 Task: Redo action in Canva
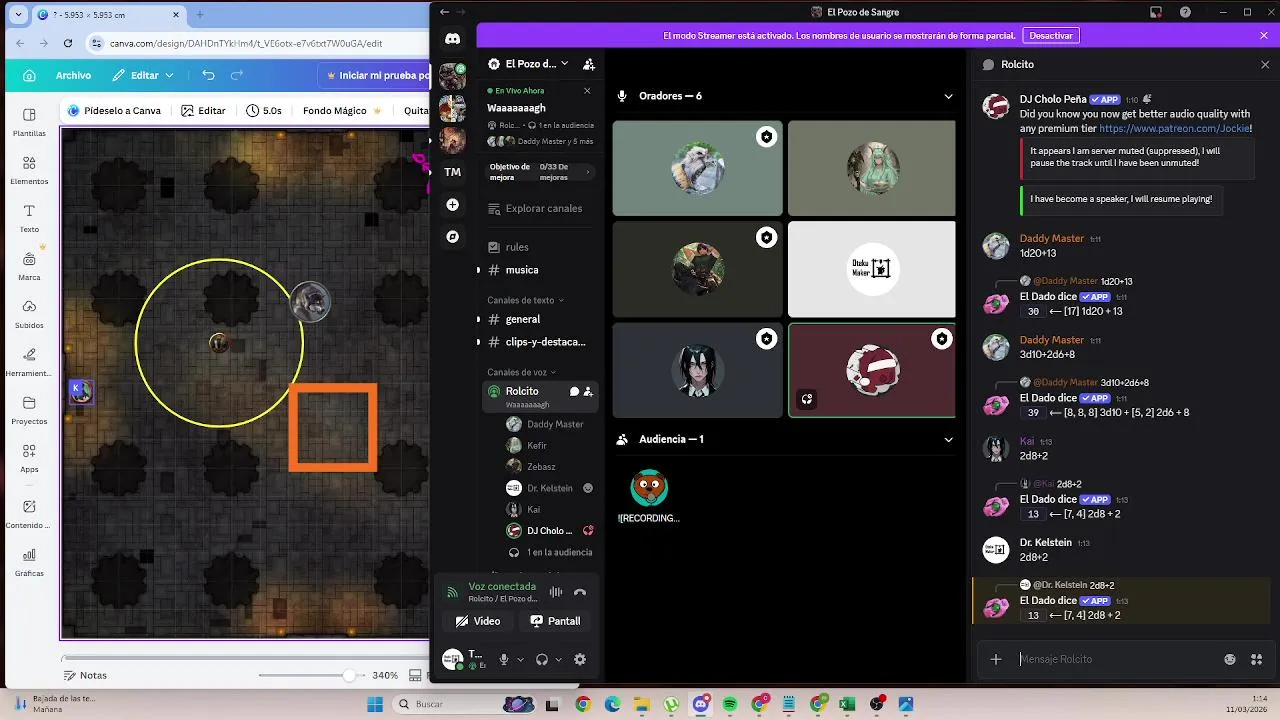pyautogui.click(x=237, y=75)
